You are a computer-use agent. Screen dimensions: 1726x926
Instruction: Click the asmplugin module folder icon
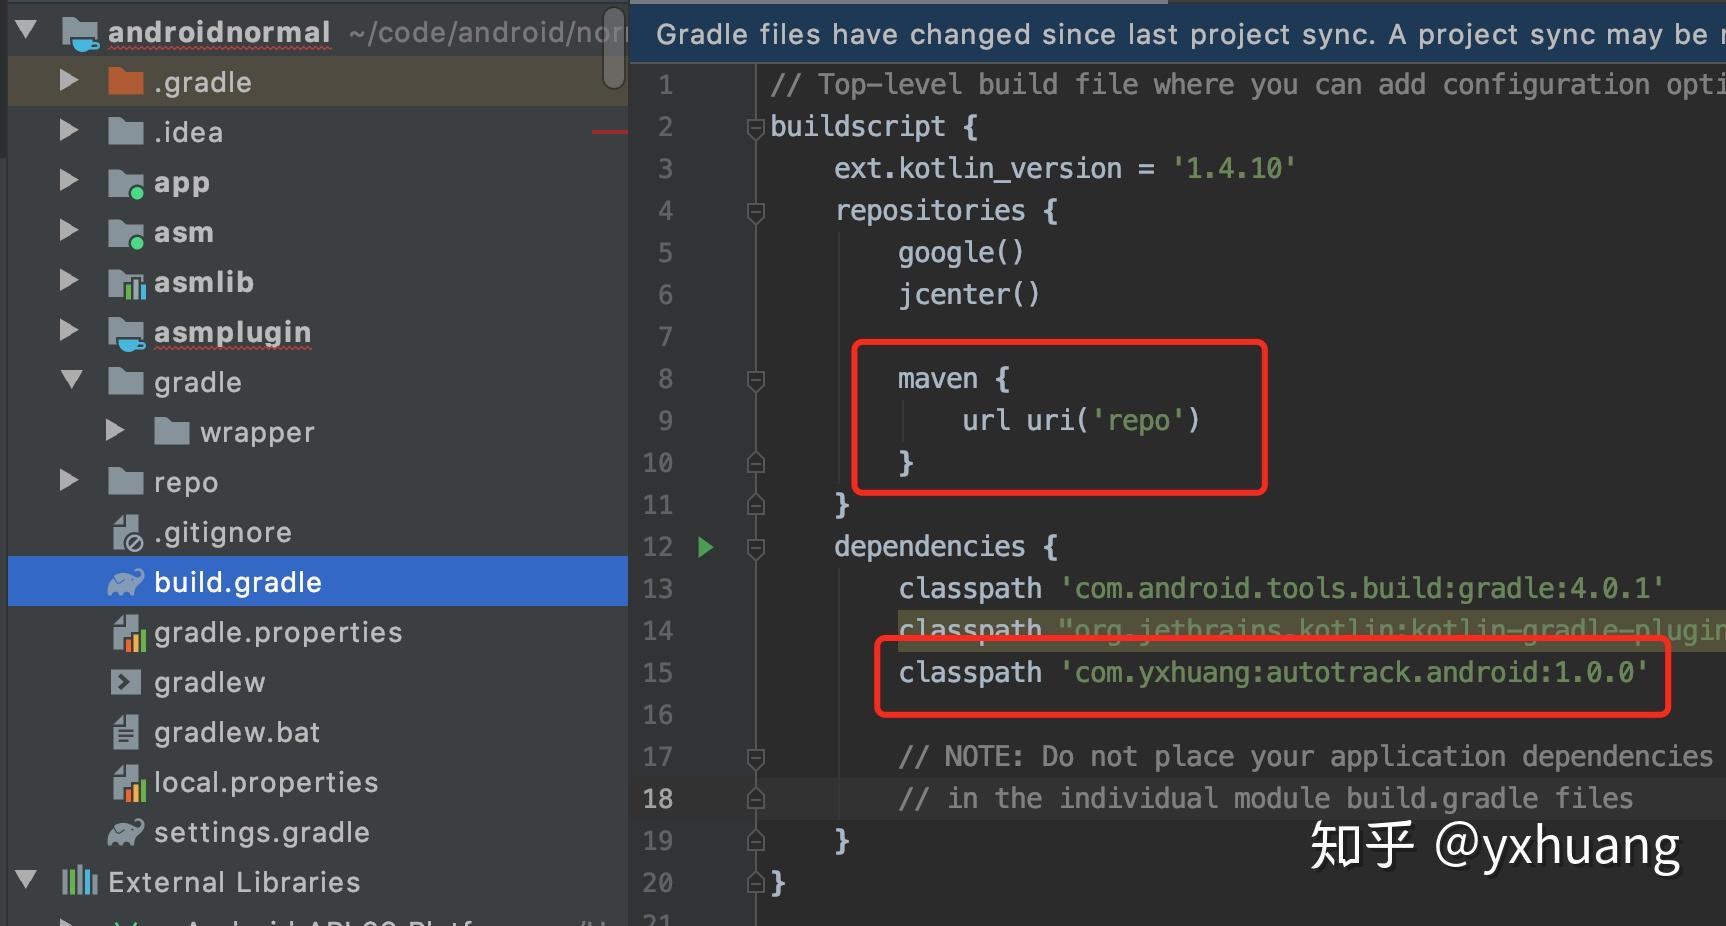tap(127, 333)
